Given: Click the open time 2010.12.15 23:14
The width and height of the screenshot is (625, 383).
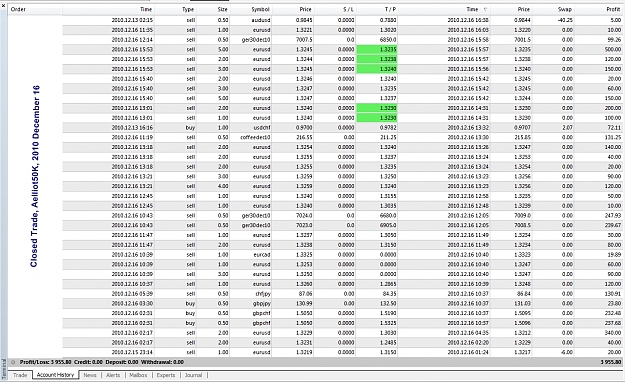Looking at the screenshot, I should click(132, 352).
